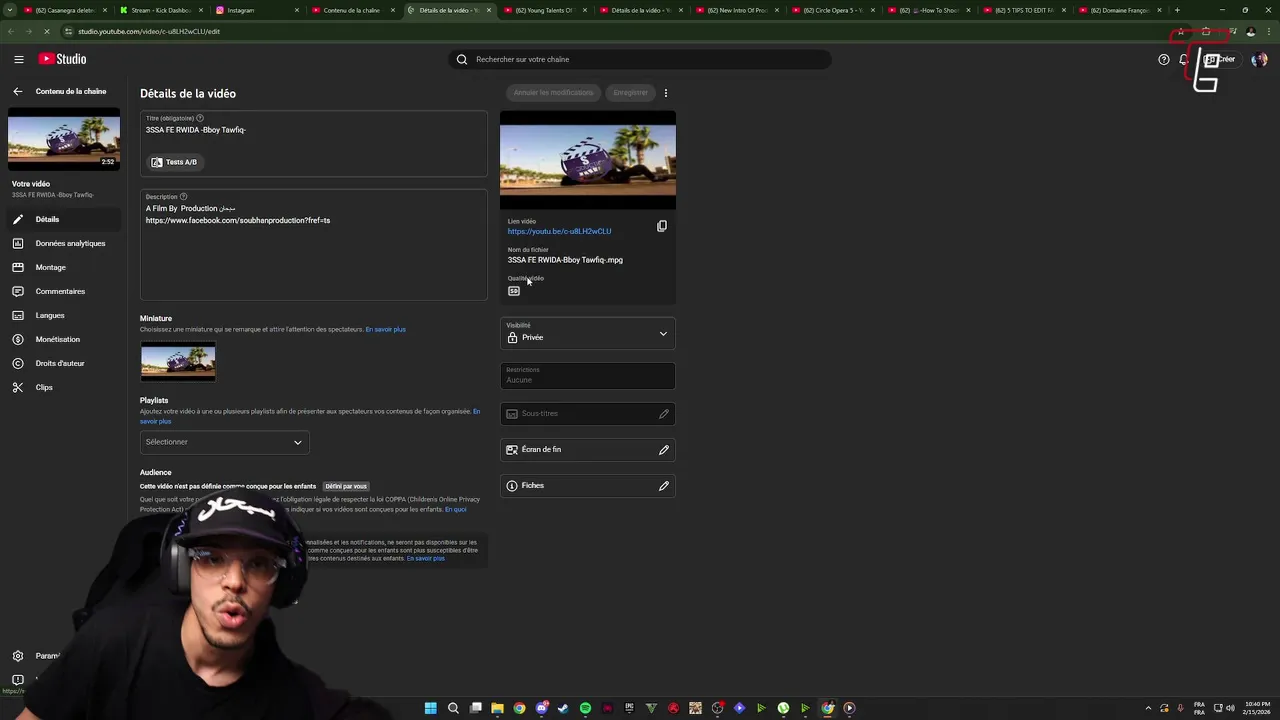Image resolution: width=1280 pixels, height=720 pixels.
Task: Open the help icon in the header
Action: tap(1163, 59)
